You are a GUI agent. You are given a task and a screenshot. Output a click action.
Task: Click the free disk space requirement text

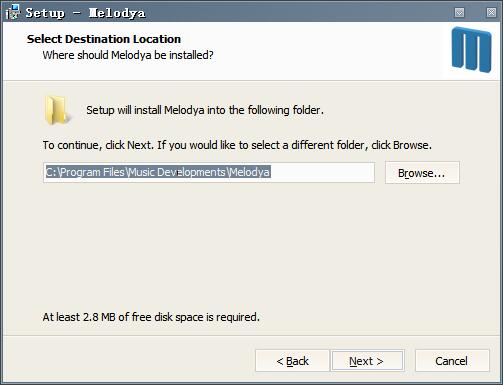pos(151,317)
